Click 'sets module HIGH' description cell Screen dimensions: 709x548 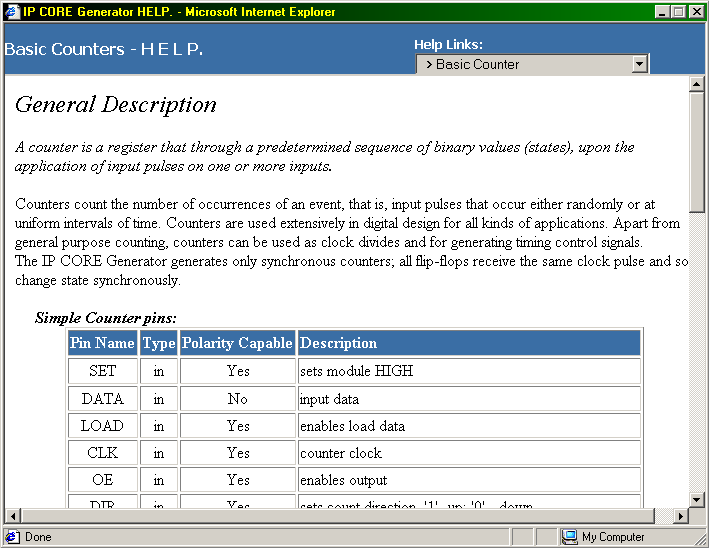click(469, 371)
